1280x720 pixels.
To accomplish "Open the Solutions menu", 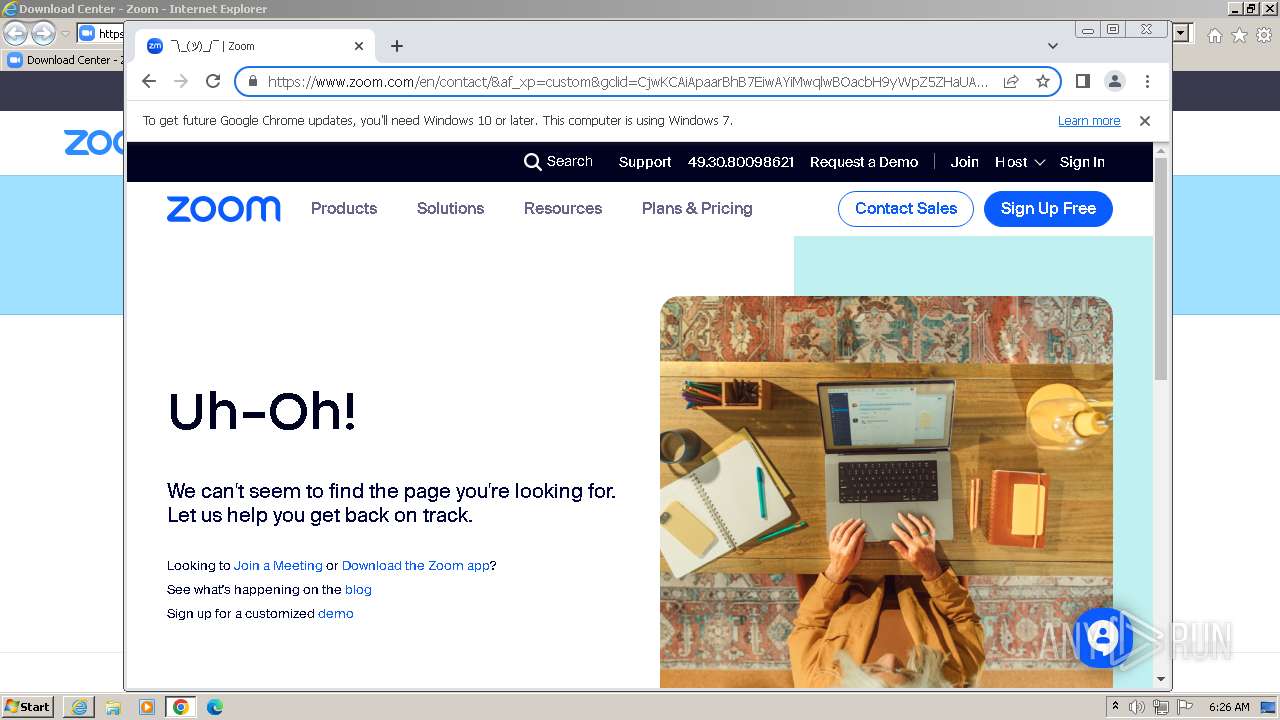I will click(450, 209).
